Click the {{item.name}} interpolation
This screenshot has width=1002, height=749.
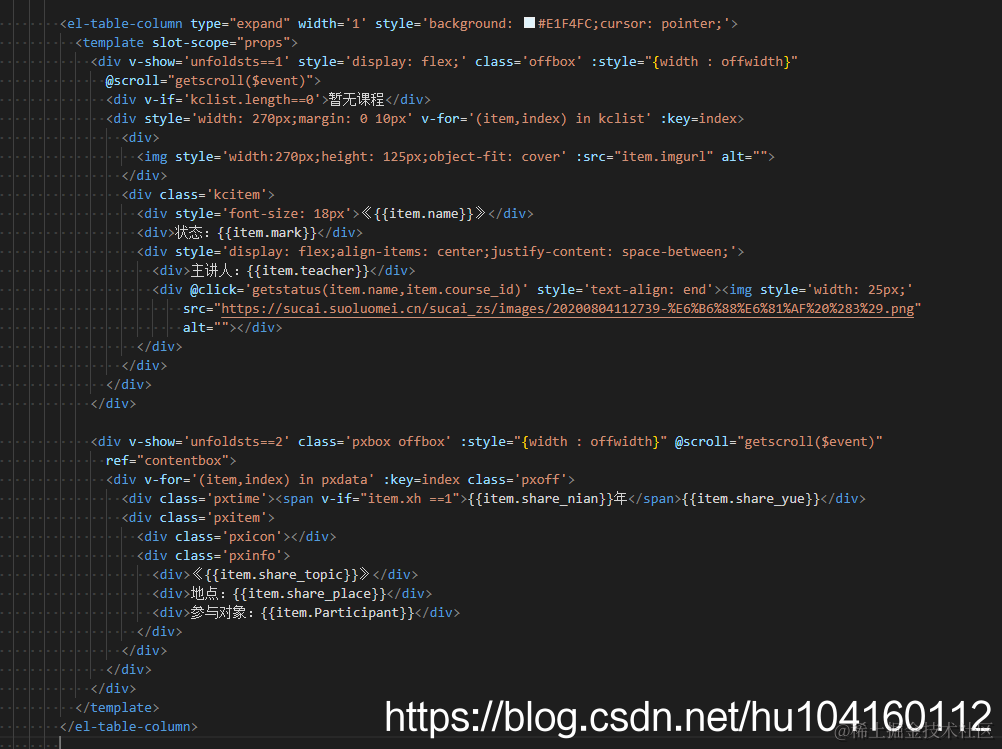(424, 213)
